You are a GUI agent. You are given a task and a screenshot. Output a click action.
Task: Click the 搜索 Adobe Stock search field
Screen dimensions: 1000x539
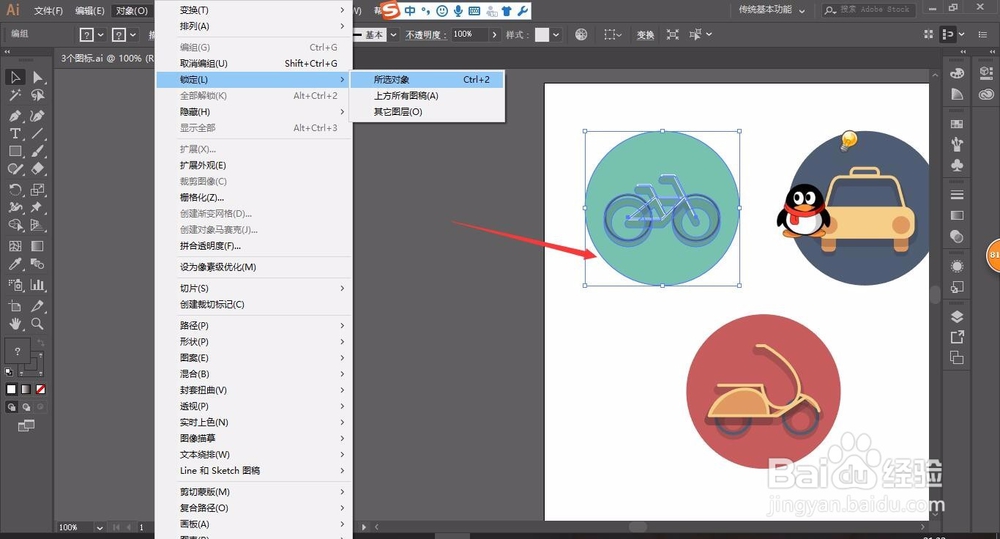pyautogui.click(x=869, y=10)
